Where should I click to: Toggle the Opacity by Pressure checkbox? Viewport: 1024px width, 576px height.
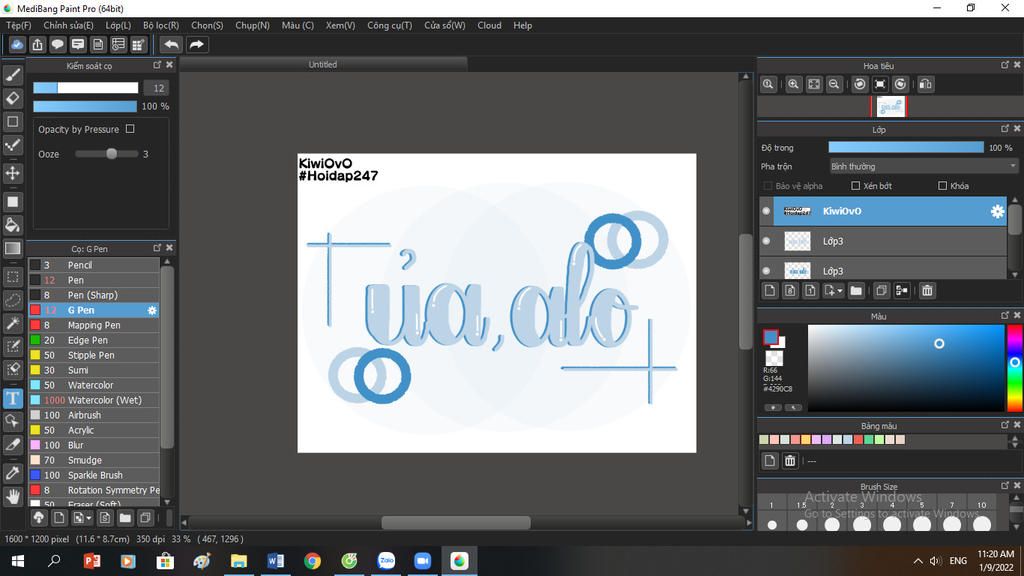[x=130, y=129]
